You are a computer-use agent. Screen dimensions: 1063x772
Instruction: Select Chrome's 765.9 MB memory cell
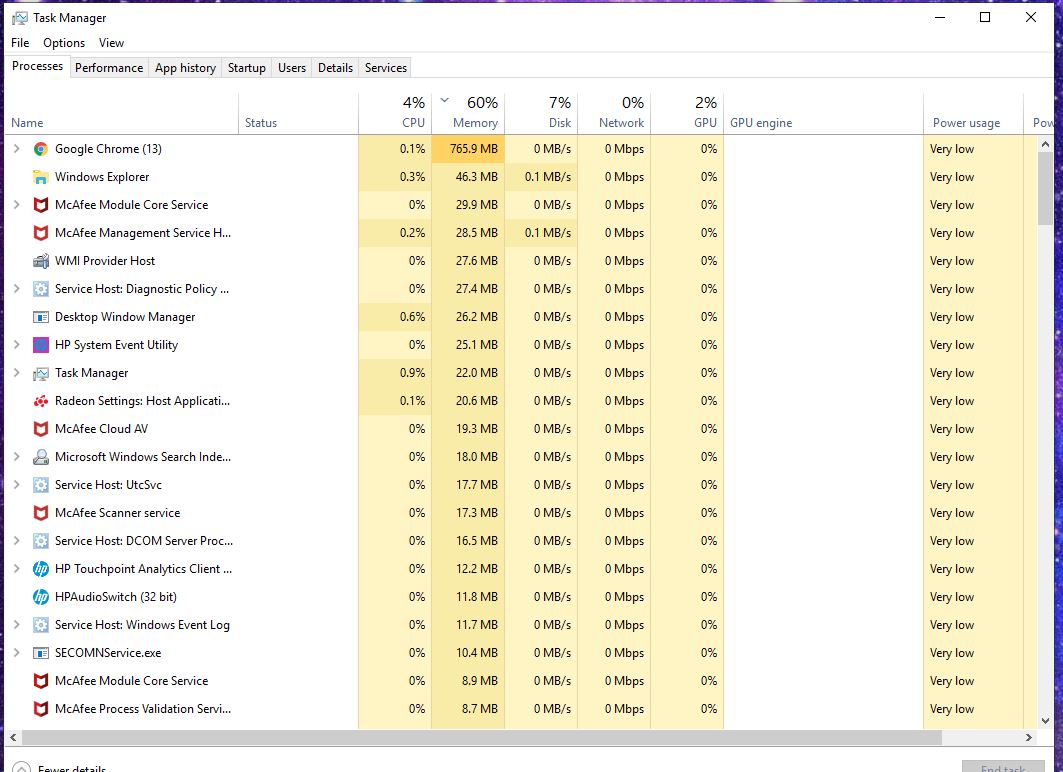pyautogui.click(x=468, y=149)
